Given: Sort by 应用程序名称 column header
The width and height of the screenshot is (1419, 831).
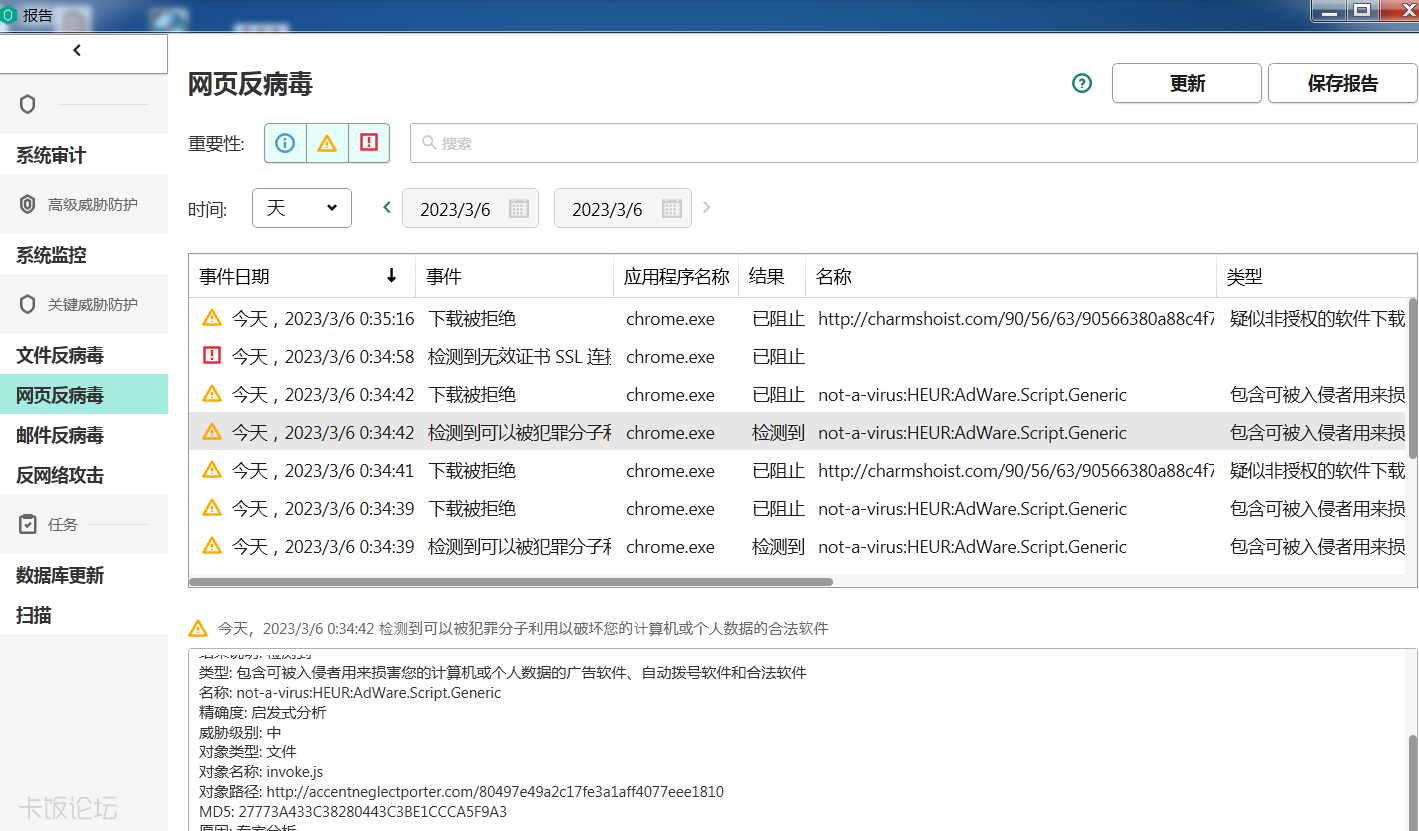Looking at the screenshot, I should [676, 277].
